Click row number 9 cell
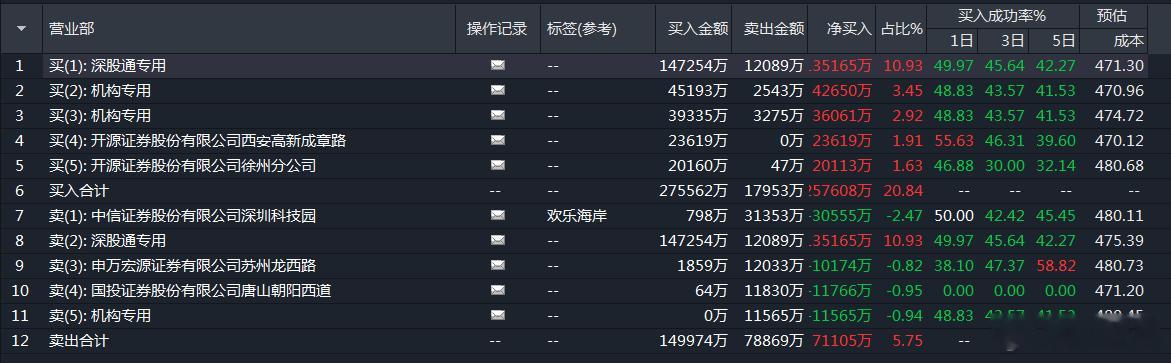 coord(20,266)
